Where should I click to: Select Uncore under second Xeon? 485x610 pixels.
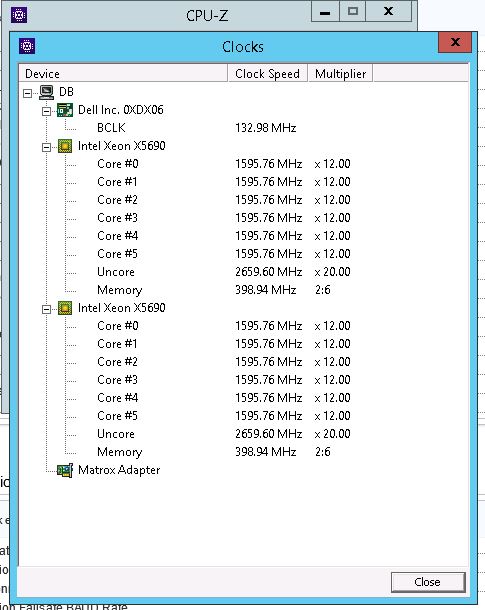[116, 434]
